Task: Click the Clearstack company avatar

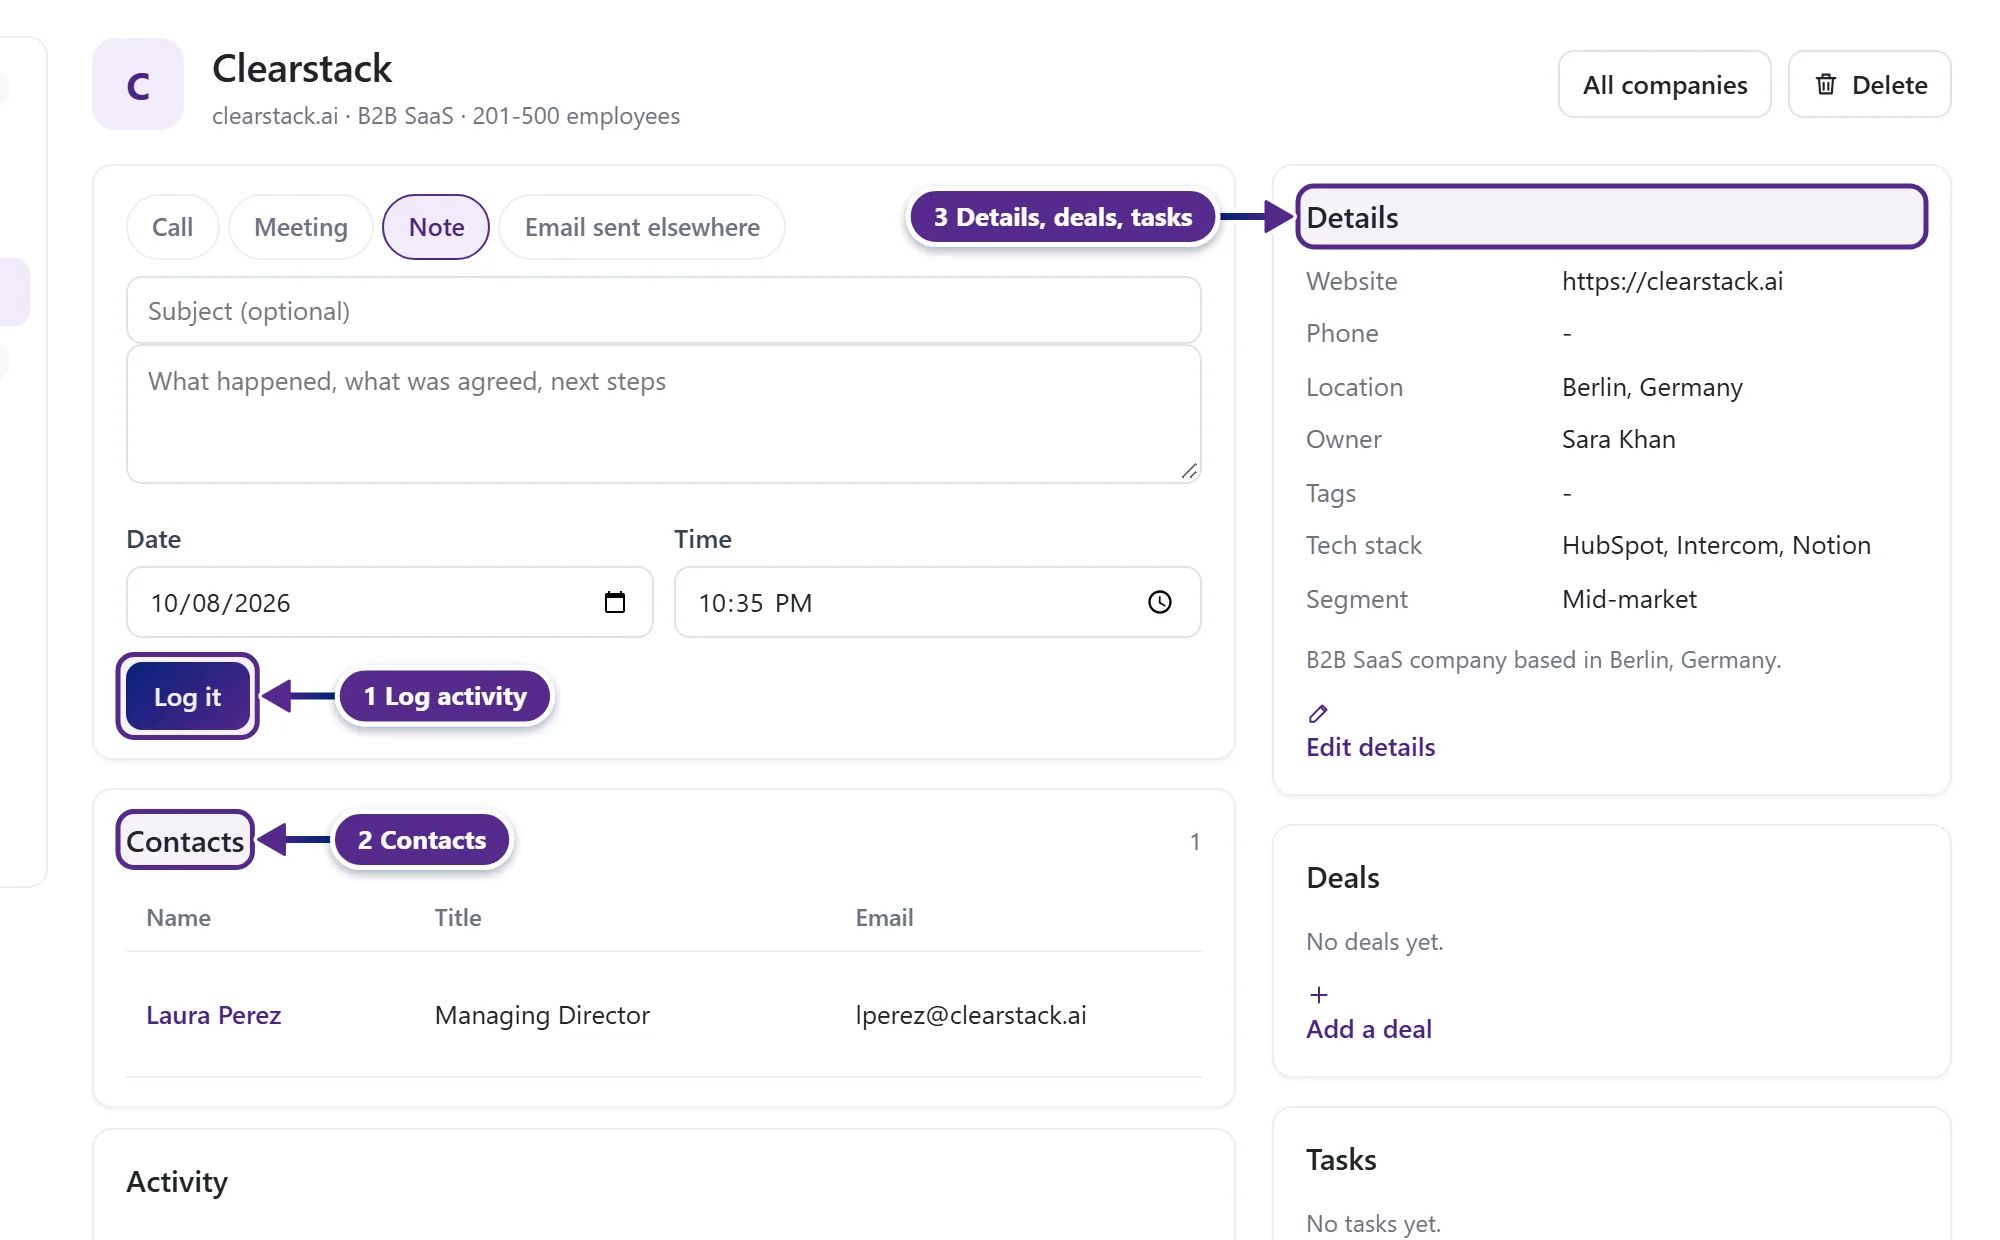Action: pos(138,85)
